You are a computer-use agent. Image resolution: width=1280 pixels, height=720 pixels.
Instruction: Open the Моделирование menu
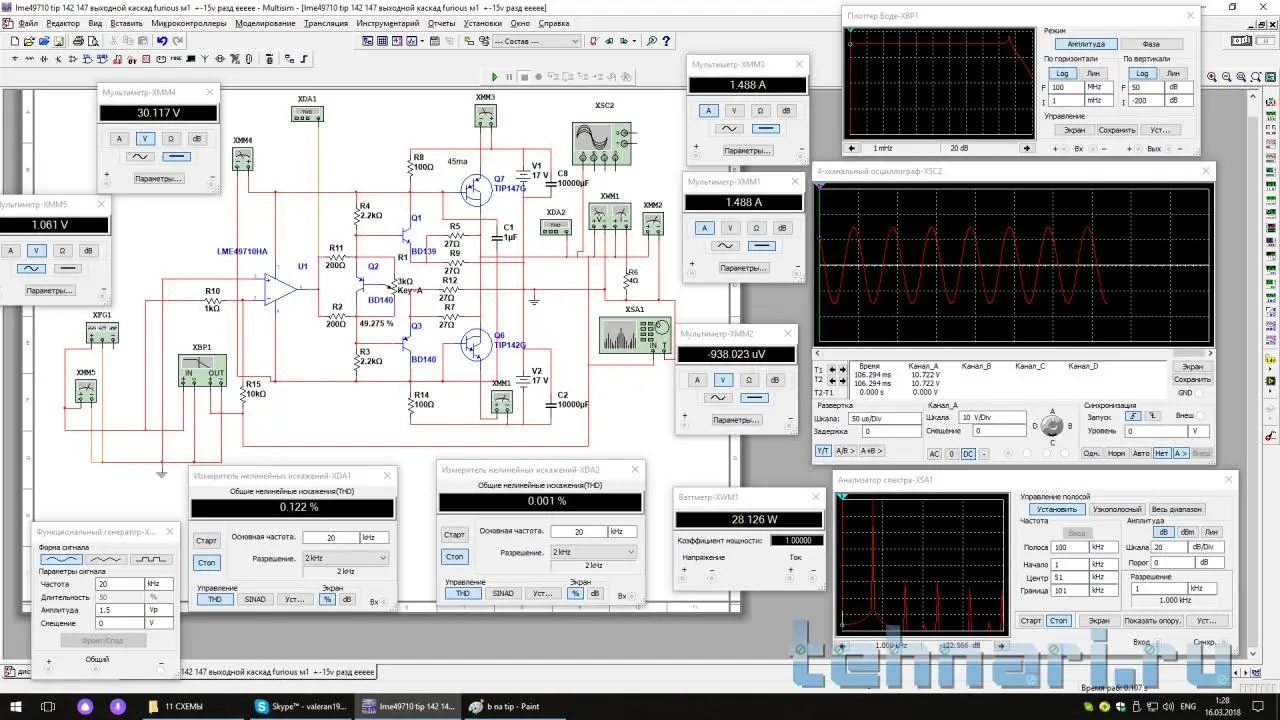coord(266,23)
